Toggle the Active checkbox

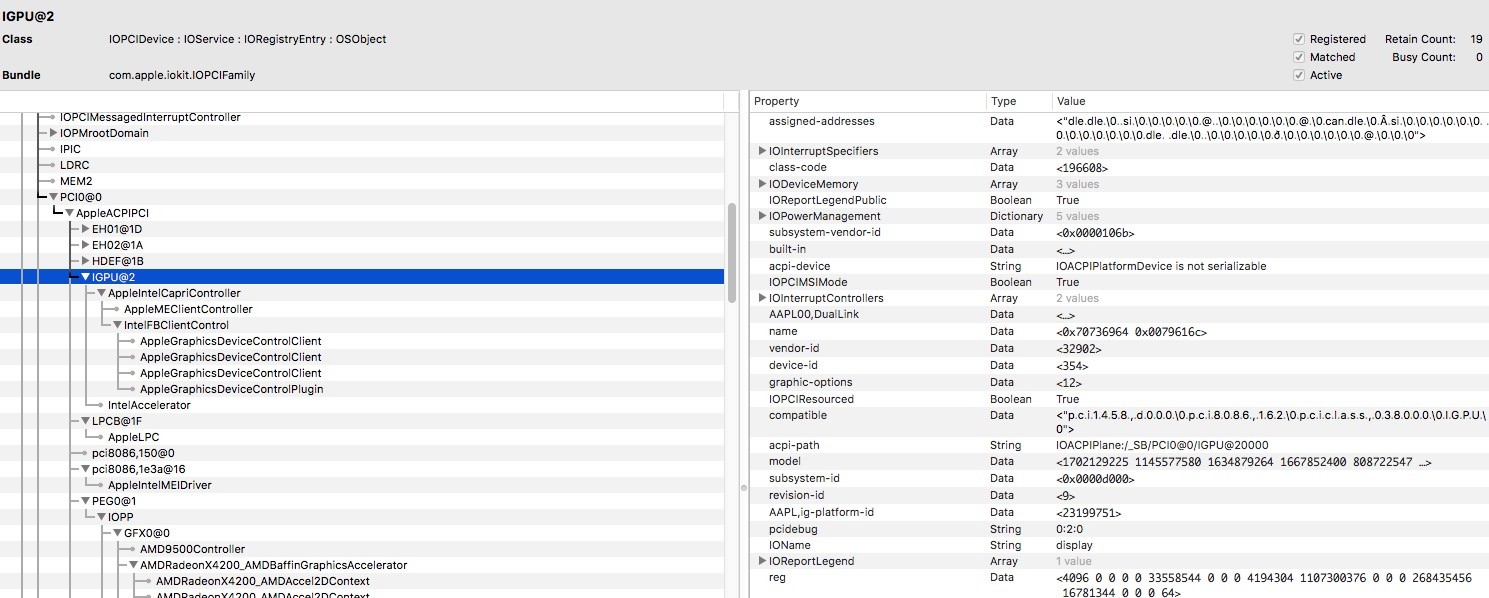coord(1299,75)
